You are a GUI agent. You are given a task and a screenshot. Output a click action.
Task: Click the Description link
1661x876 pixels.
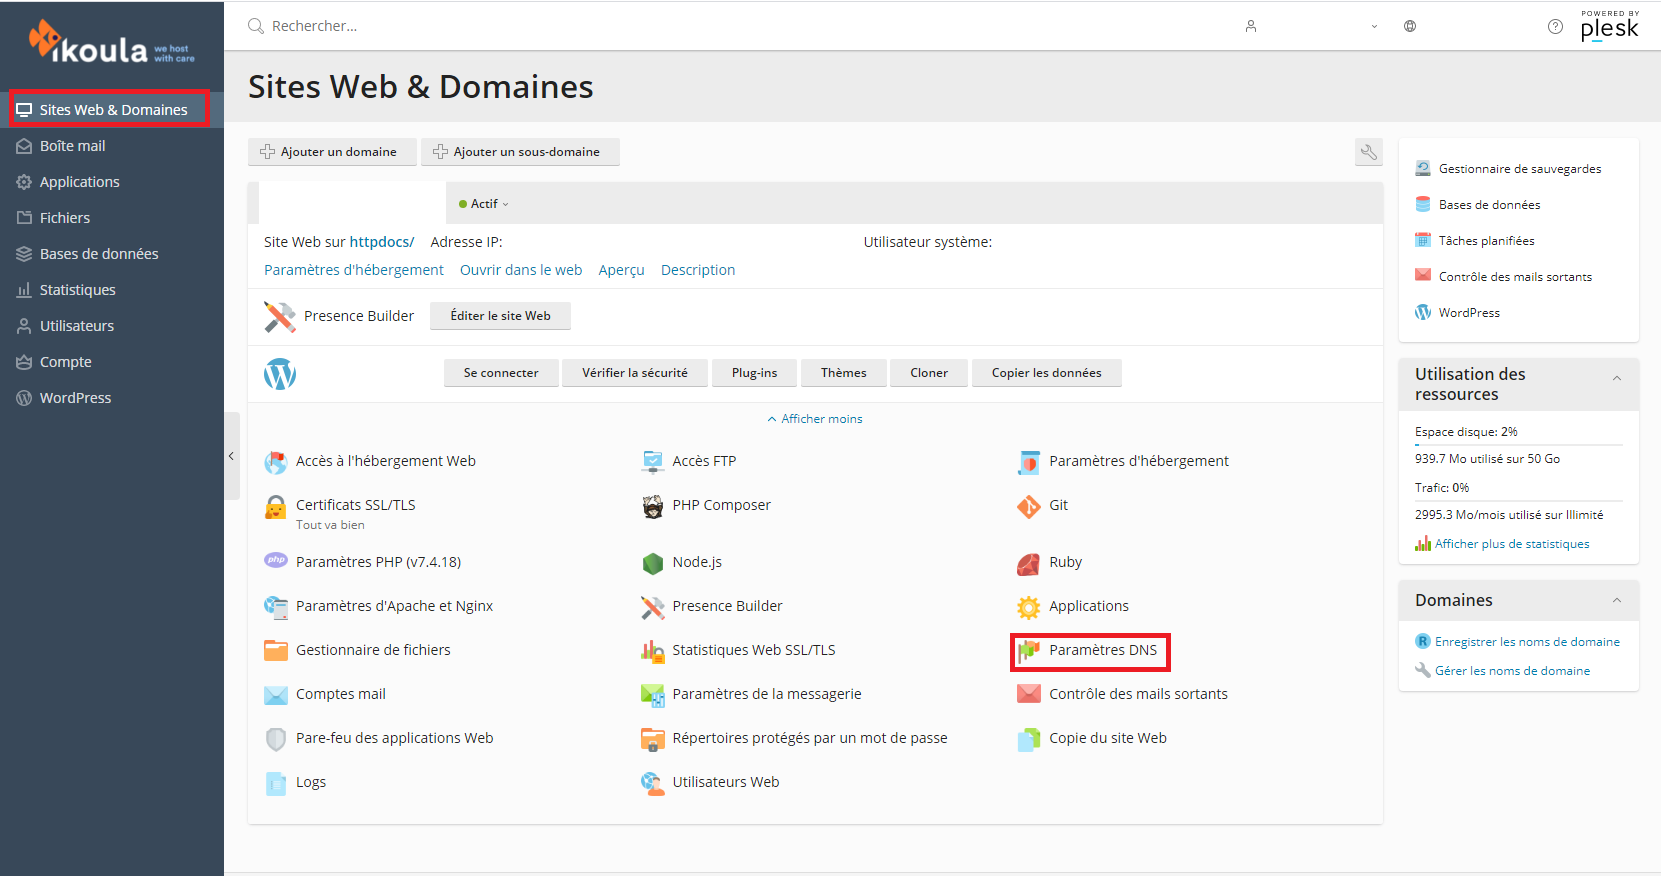[x=698, y=270]
